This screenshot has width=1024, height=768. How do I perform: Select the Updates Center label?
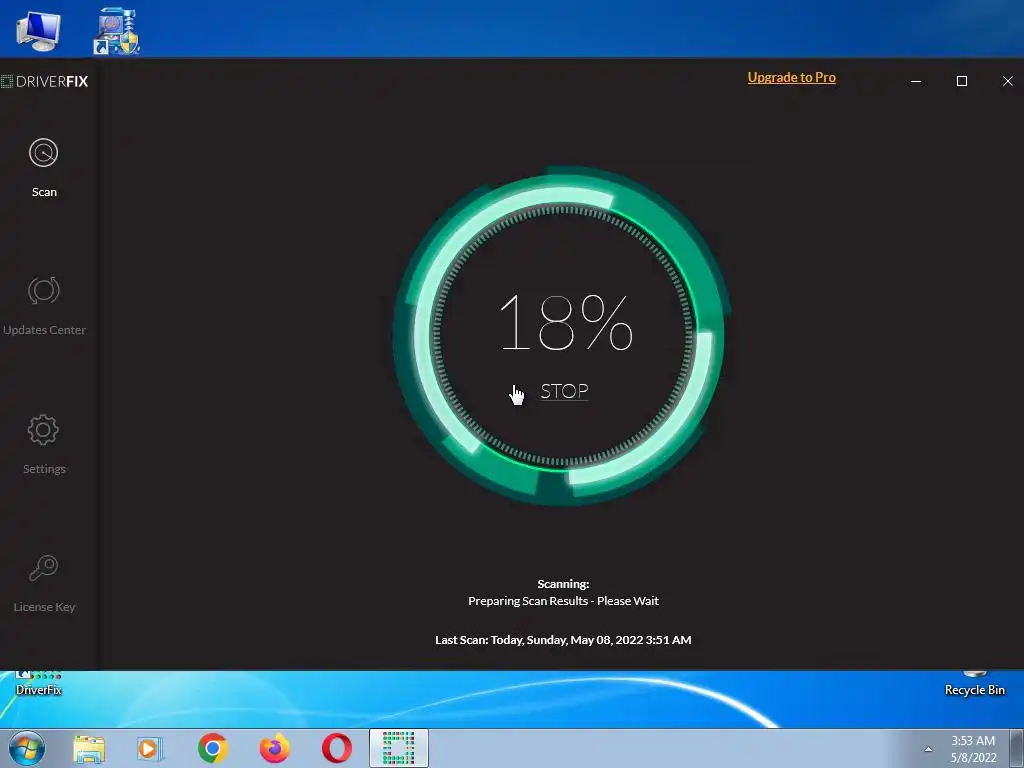point(44,330)
